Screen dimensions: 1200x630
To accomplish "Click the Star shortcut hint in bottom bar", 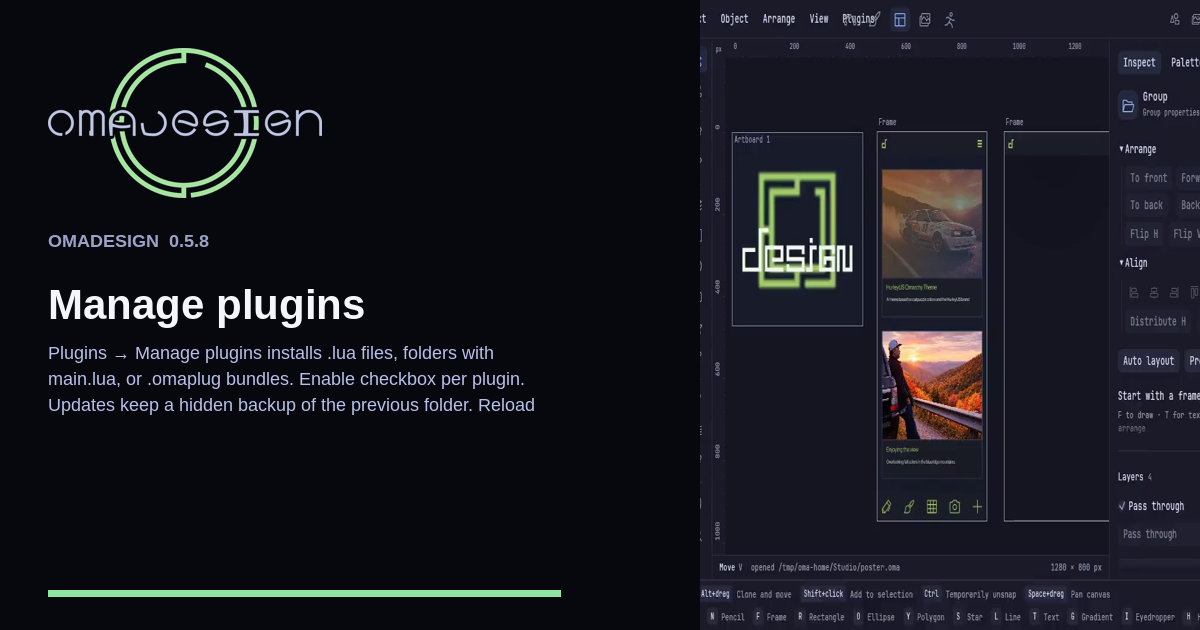I will point(968,617).
